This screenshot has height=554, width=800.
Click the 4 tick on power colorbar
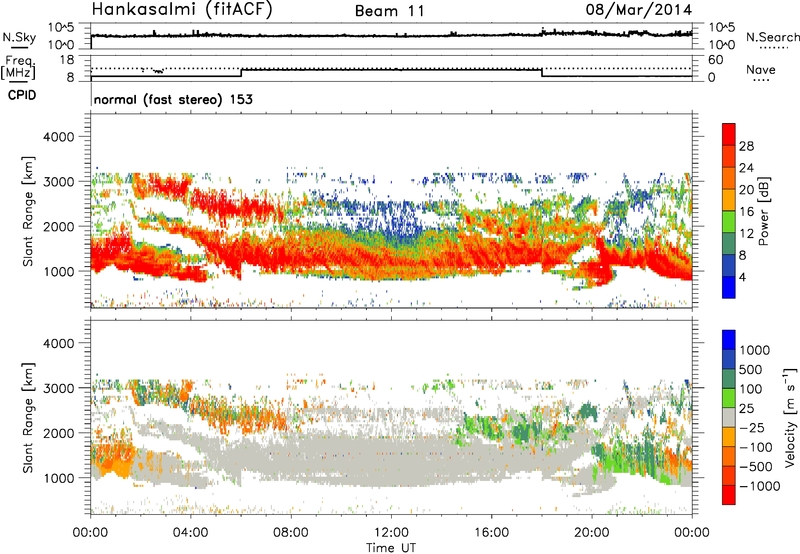click(x=742, y=277)
